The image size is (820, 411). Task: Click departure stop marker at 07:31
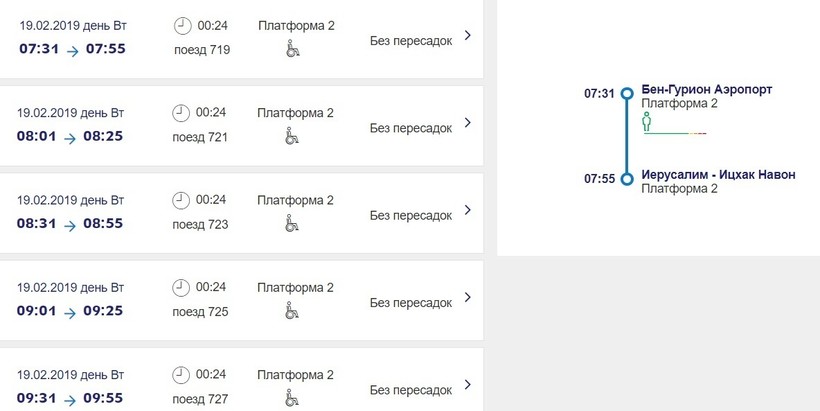(627, 93)
